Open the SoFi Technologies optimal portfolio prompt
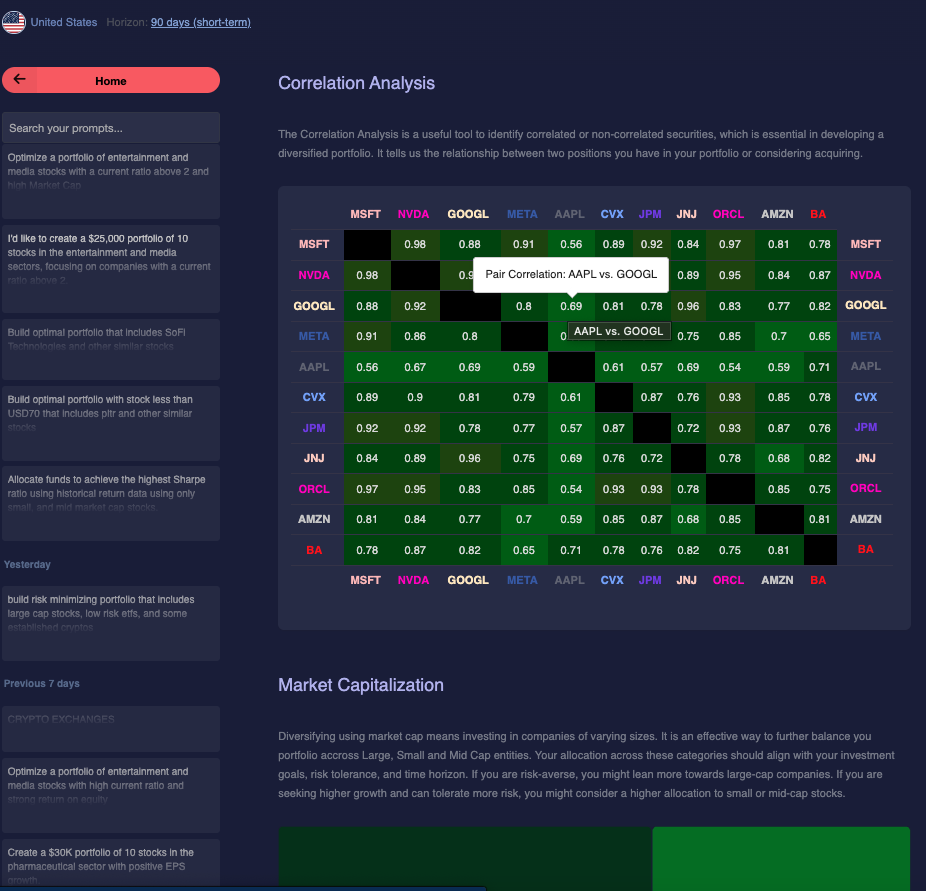This screenshot has height=891, width=926. click(x=111, y=350)
